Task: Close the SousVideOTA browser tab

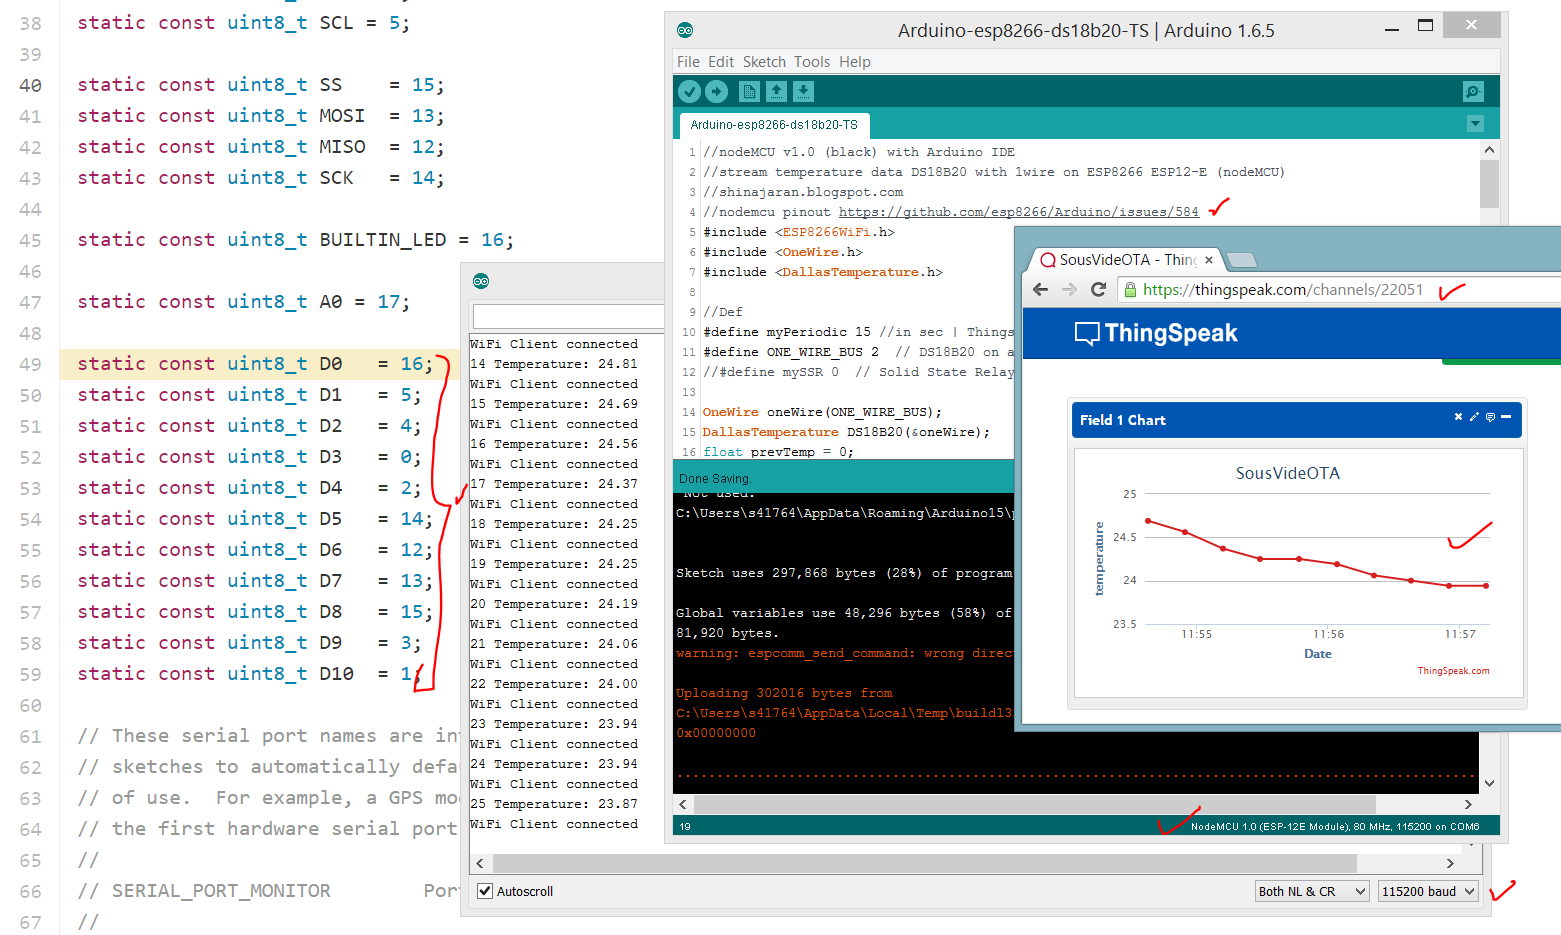Action: click(x=1208, y=260)
